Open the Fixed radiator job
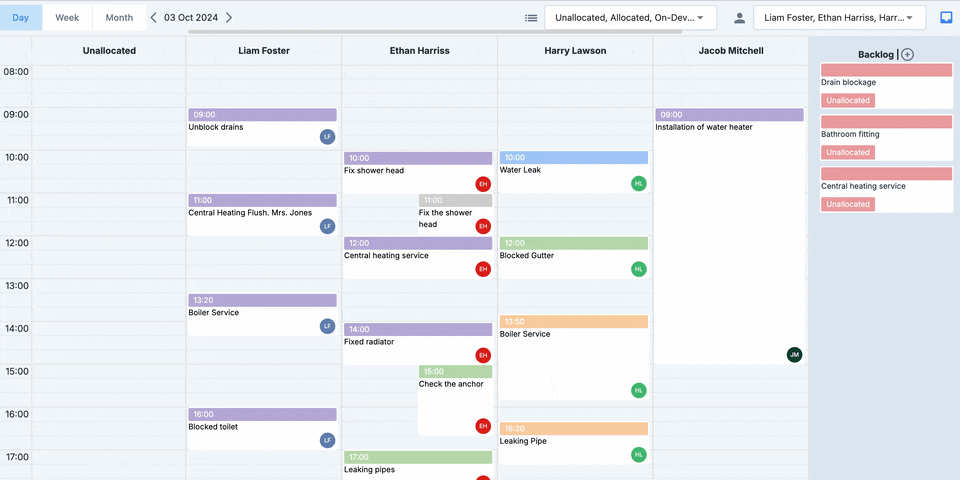This screenshot has height=480, width=960. [418, 343]
